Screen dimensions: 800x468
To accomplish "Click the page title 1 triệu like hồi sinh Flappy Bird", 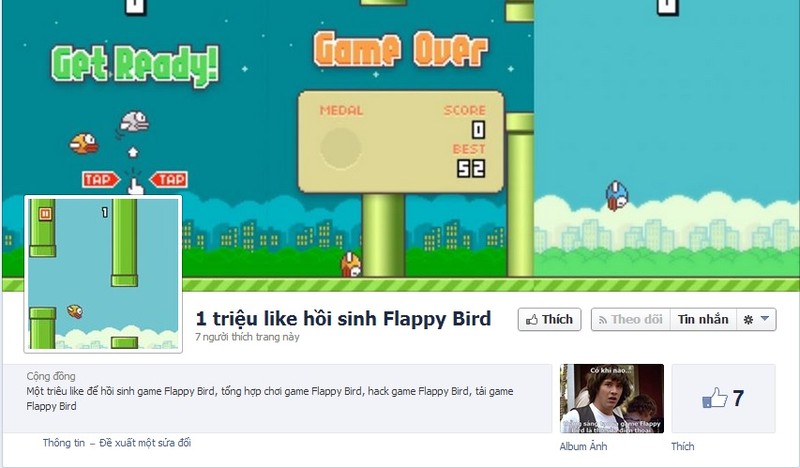I will tap(343, 318).
